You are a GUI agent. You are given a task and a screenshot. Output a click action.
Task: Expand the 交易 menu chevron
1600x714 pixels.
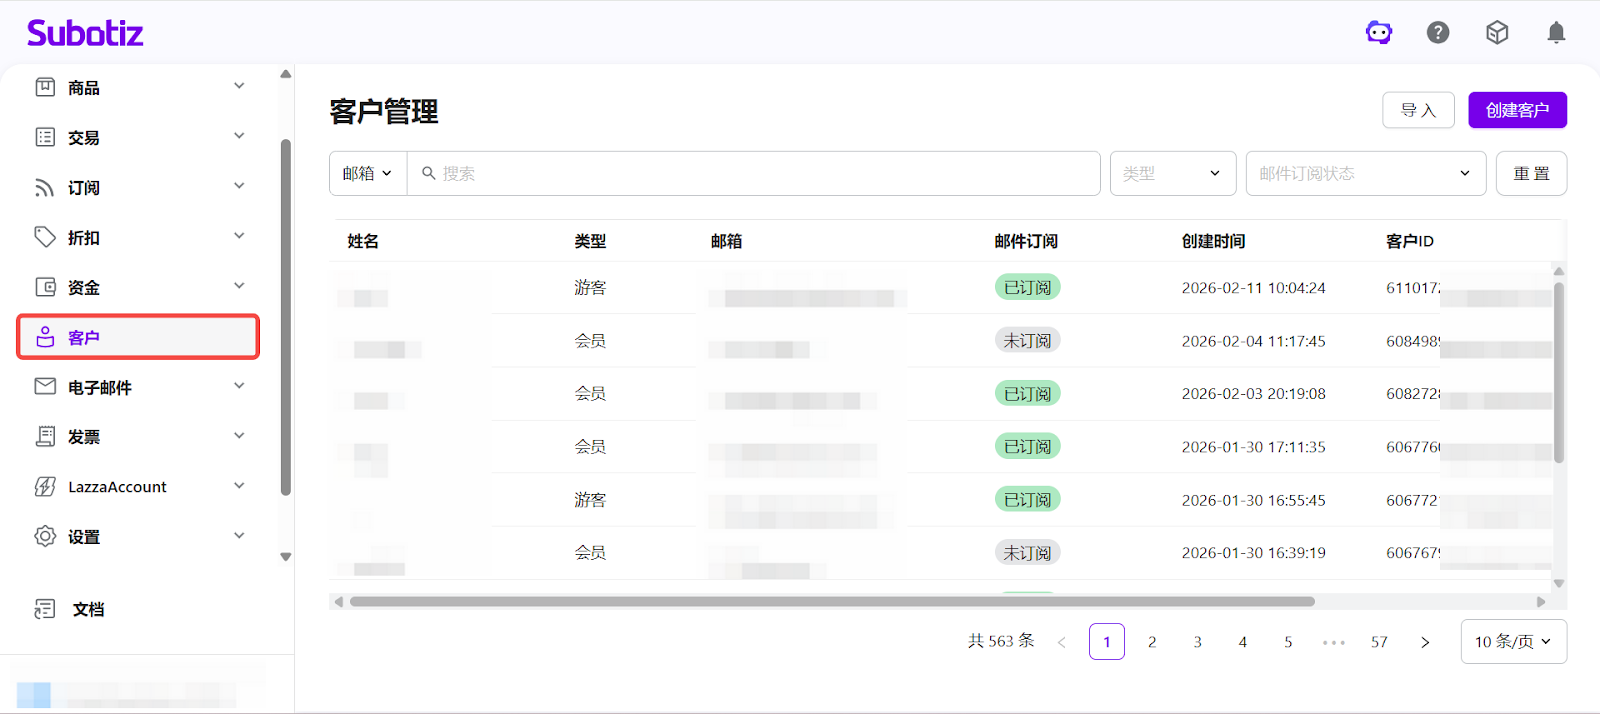(239, 136)
